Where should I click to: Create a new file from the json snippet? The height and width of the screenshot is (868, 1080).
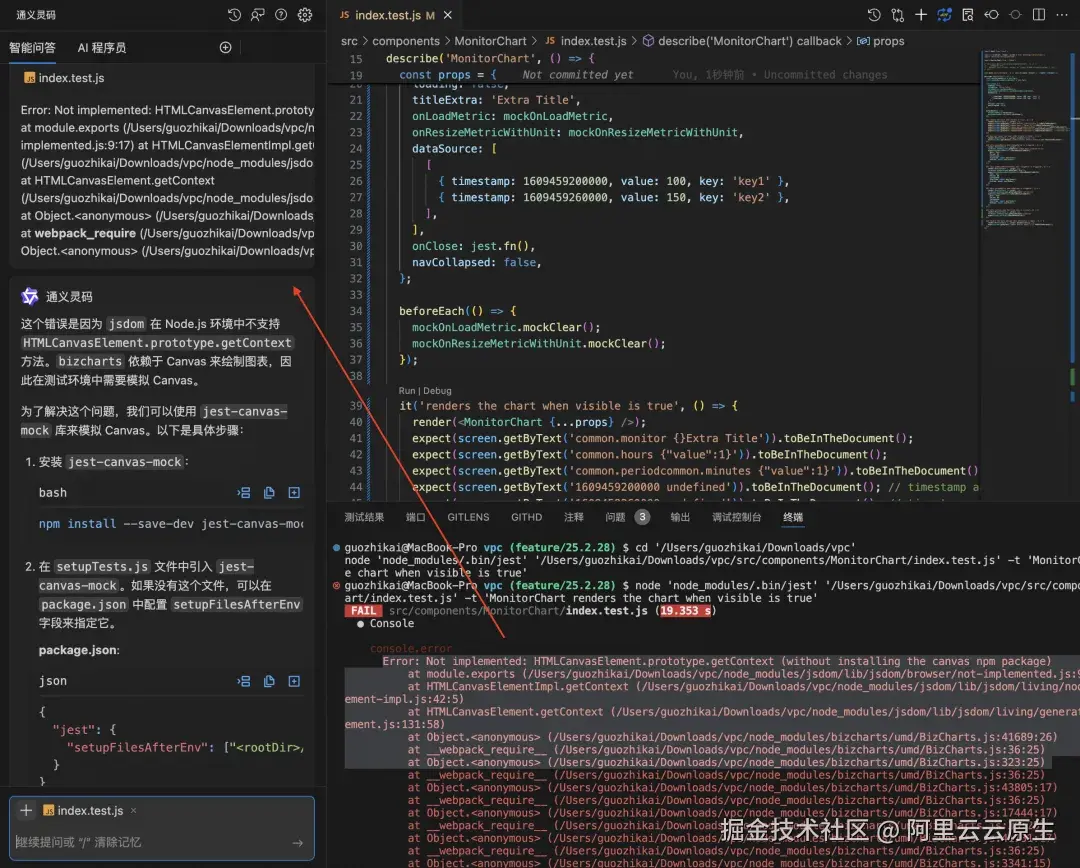click(x=294, y=681)
